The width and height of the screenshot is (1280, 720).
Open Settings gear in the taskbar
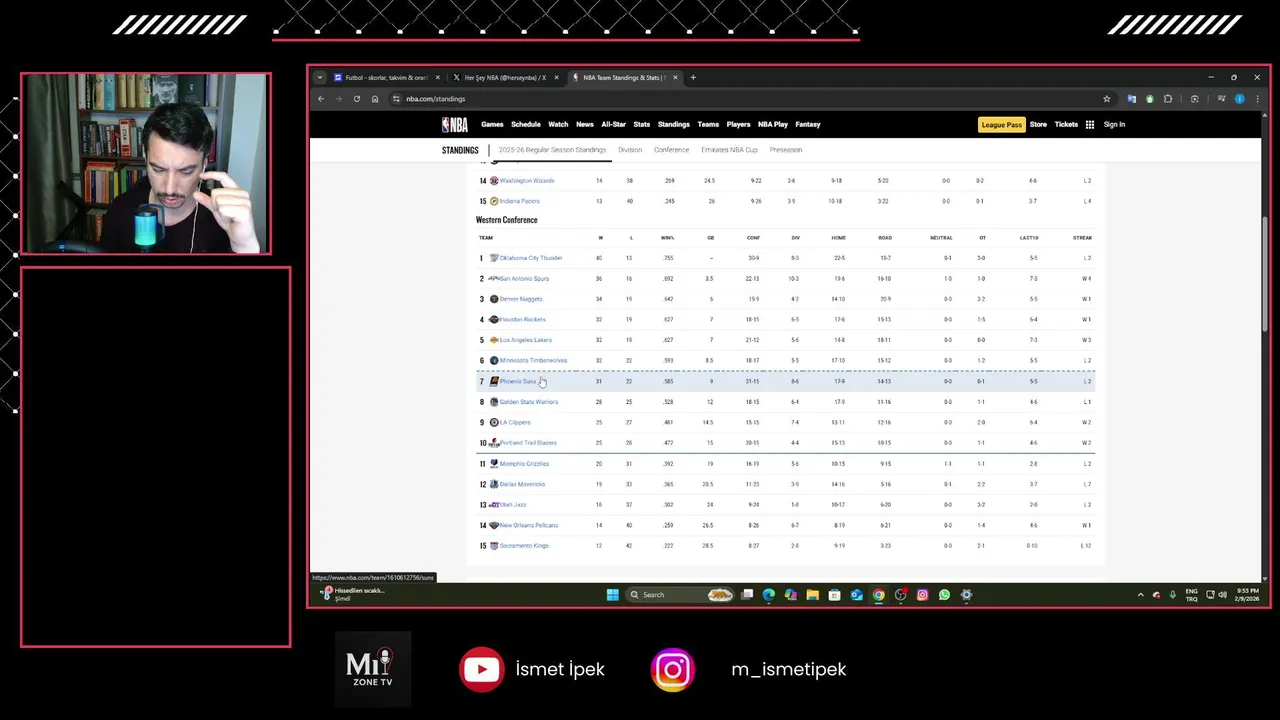click(x=966, y=595)
